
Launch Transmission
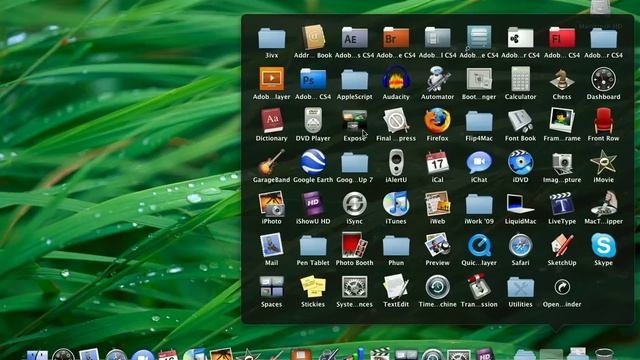pyautogui.click(x=479, y=287)
